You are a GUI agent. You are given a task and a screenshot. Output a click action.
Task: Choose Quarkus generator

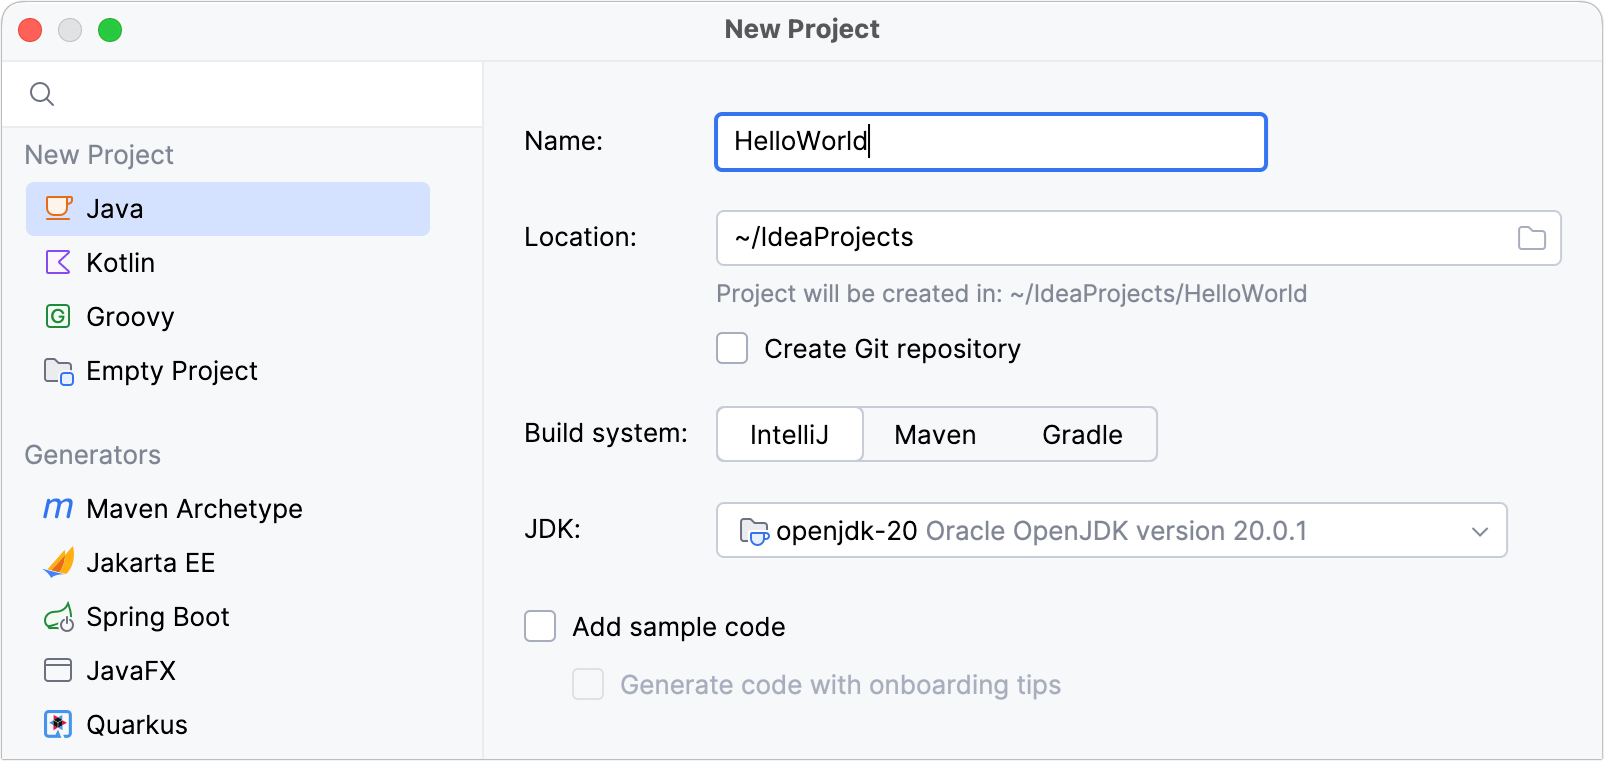pos(228,725)
